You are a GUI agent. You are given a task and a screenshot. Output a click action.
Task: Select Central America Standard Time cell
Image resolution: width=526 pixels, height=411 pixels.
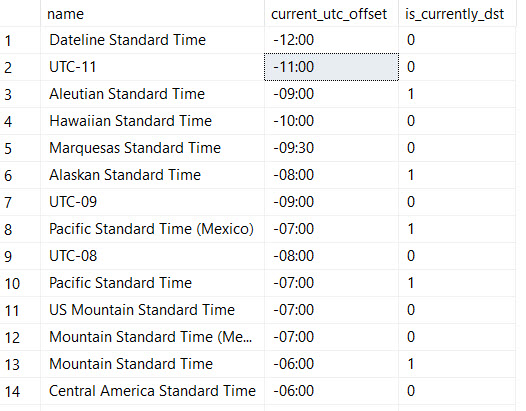click(152, 391)
